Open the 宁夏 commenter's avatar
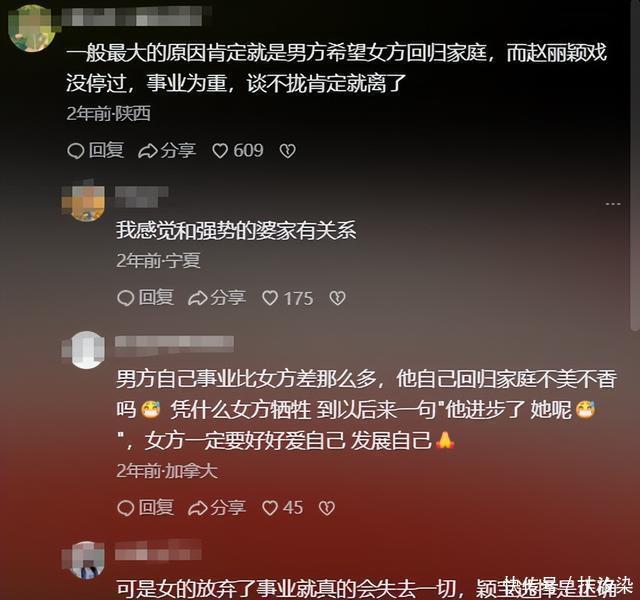Image resolution: width=640 pixels, height=600 pixels. tap(85, 202)
